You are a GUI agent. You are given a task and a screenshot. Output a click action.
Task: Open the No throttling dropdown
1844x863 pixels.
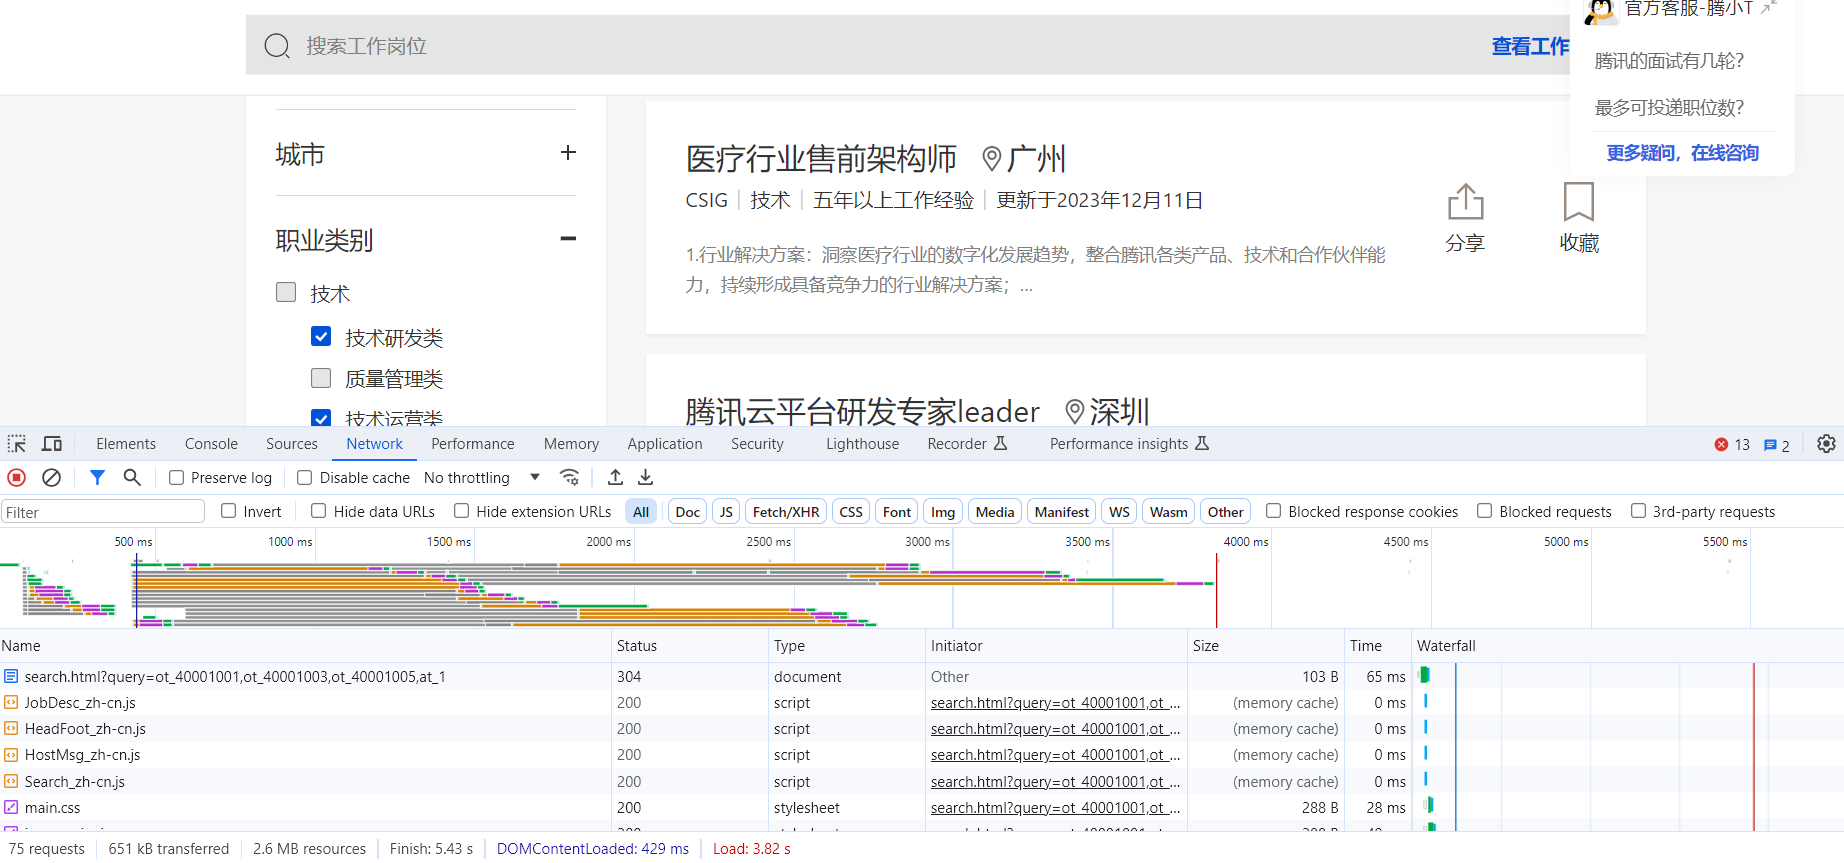482,478
